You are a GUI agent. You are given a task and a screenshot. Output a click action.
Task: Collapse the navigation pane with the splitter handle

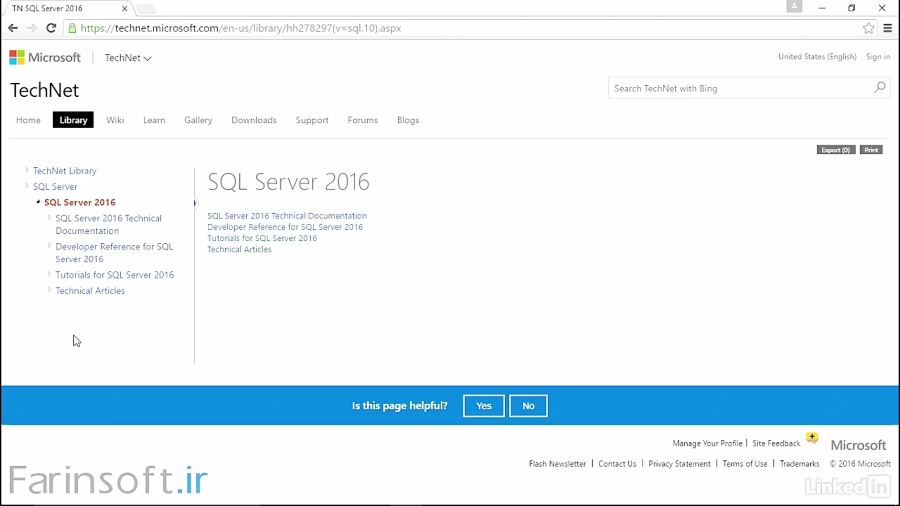tap(195, 203)
